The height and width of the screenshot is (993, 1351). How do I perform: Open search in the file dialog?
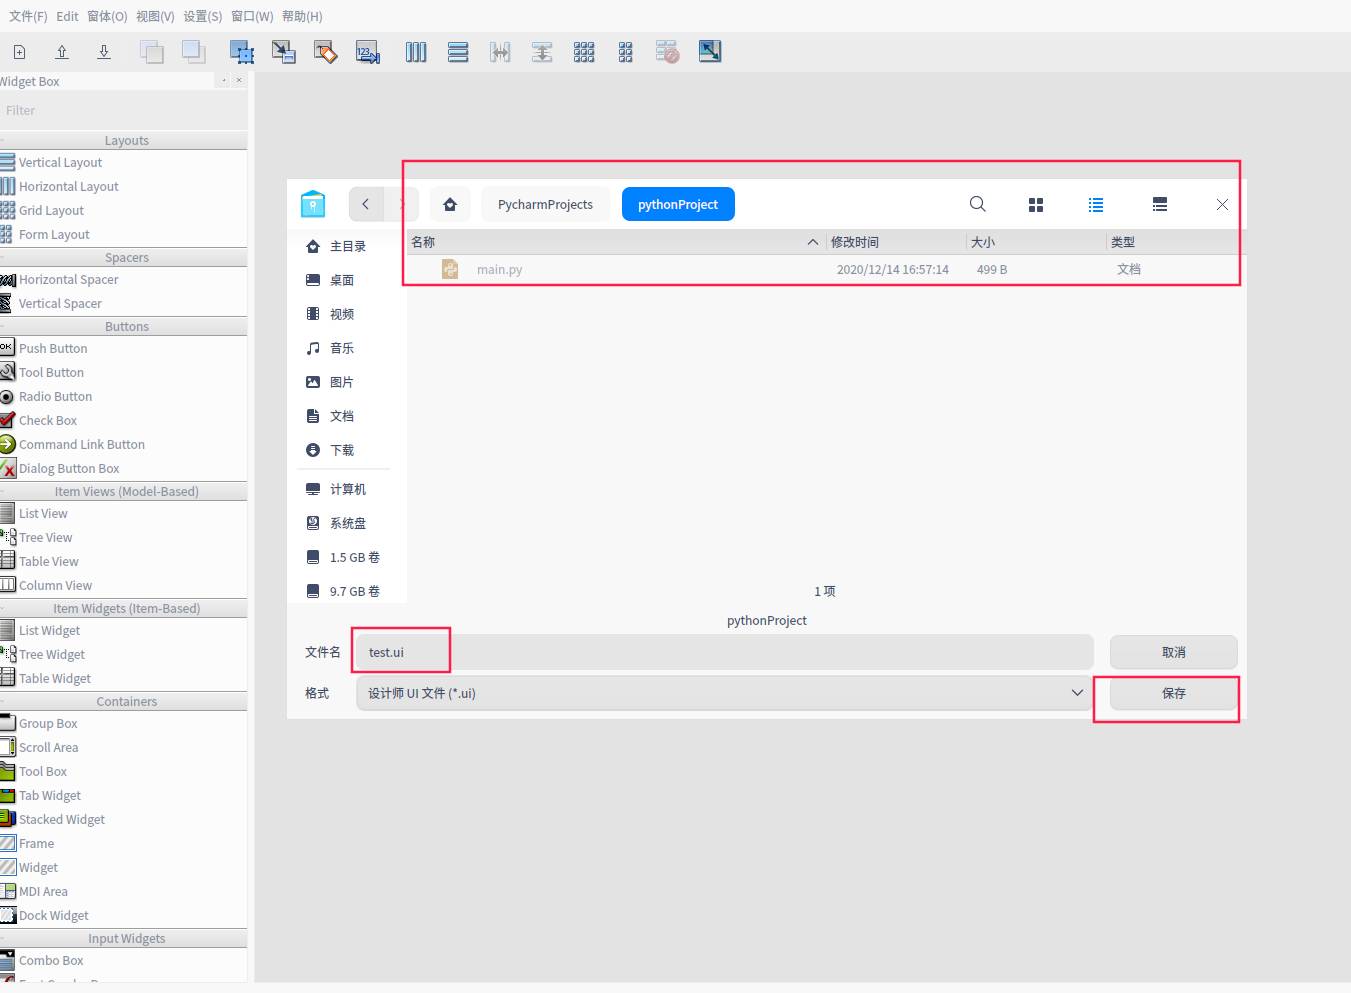(x=977, y=204)
